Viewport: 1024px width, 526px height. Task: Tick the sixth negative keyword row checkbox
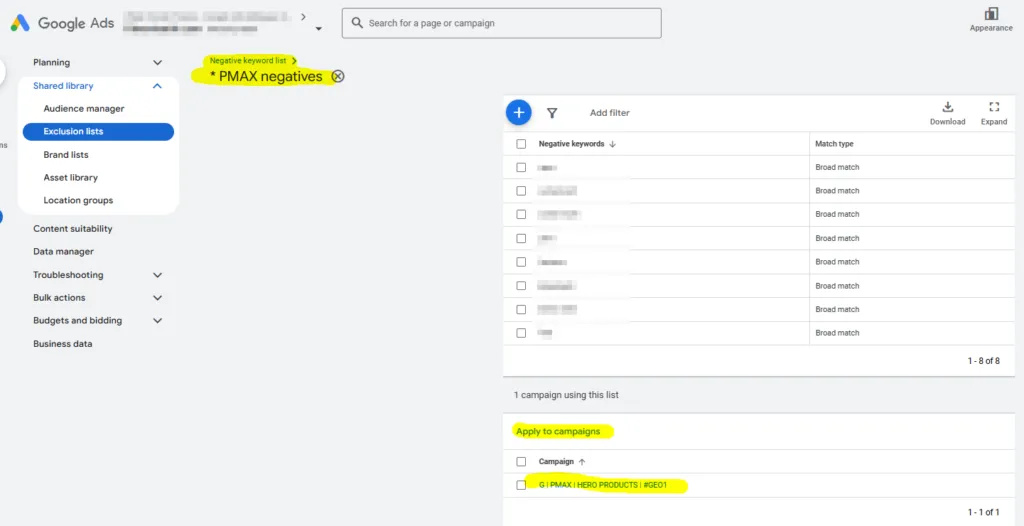pyautogui.click(x=521, y=286)
